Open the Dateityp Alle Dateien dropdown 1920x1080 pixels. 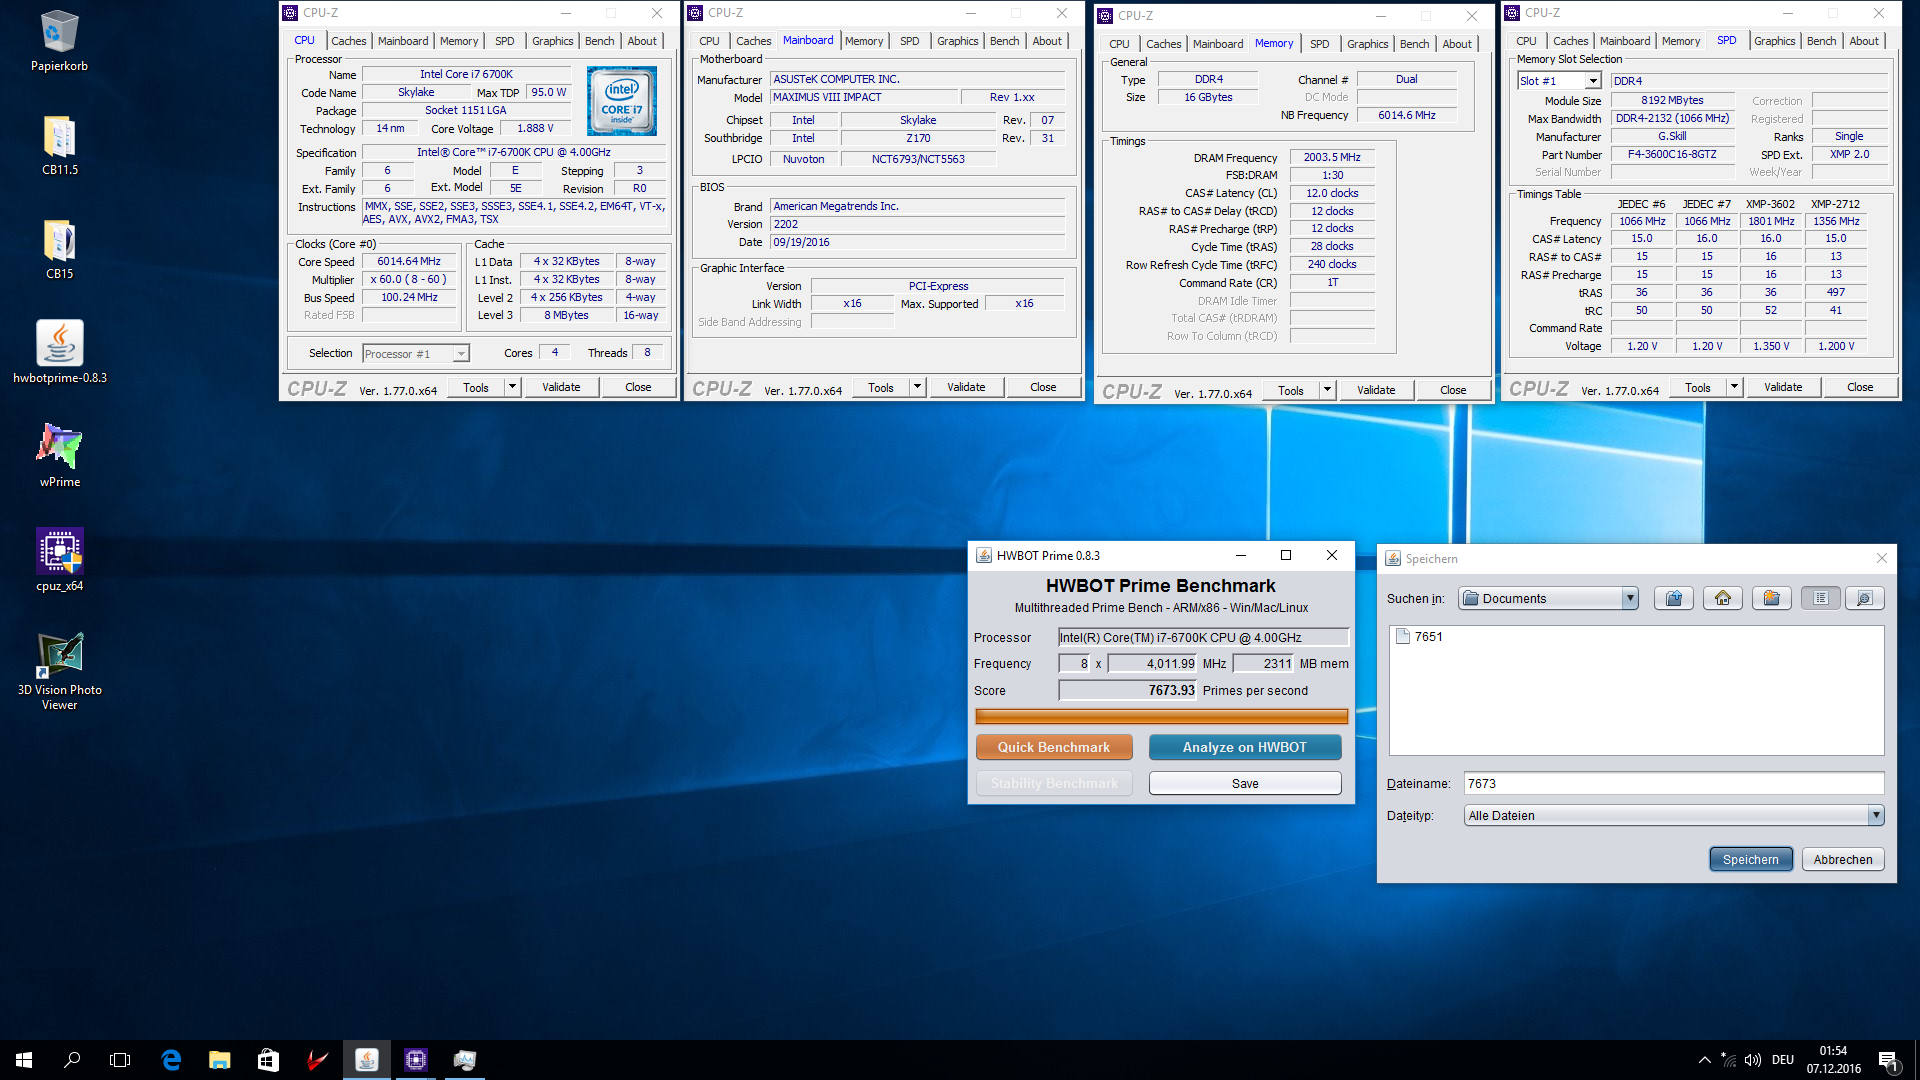(x=1674, y=815)
